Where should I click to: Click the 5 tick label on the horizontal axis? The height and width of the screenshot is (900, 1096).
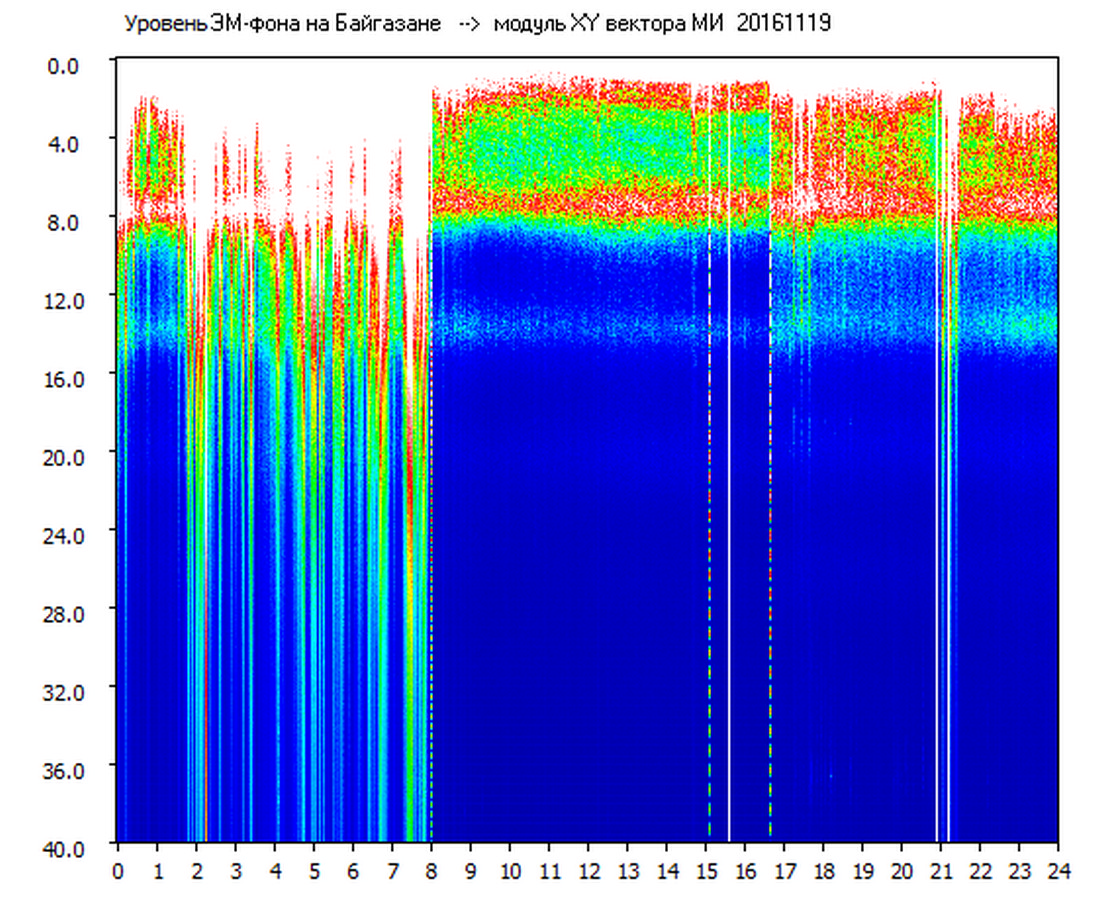pyautogui.click(x=314, y=870)
